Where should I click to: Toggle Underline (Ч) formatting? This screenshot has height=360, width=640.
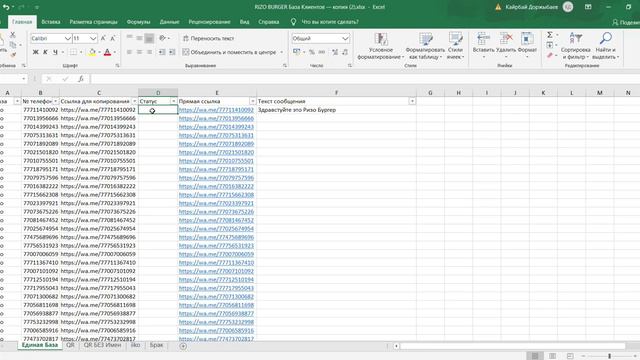click(x=55, y=52)
